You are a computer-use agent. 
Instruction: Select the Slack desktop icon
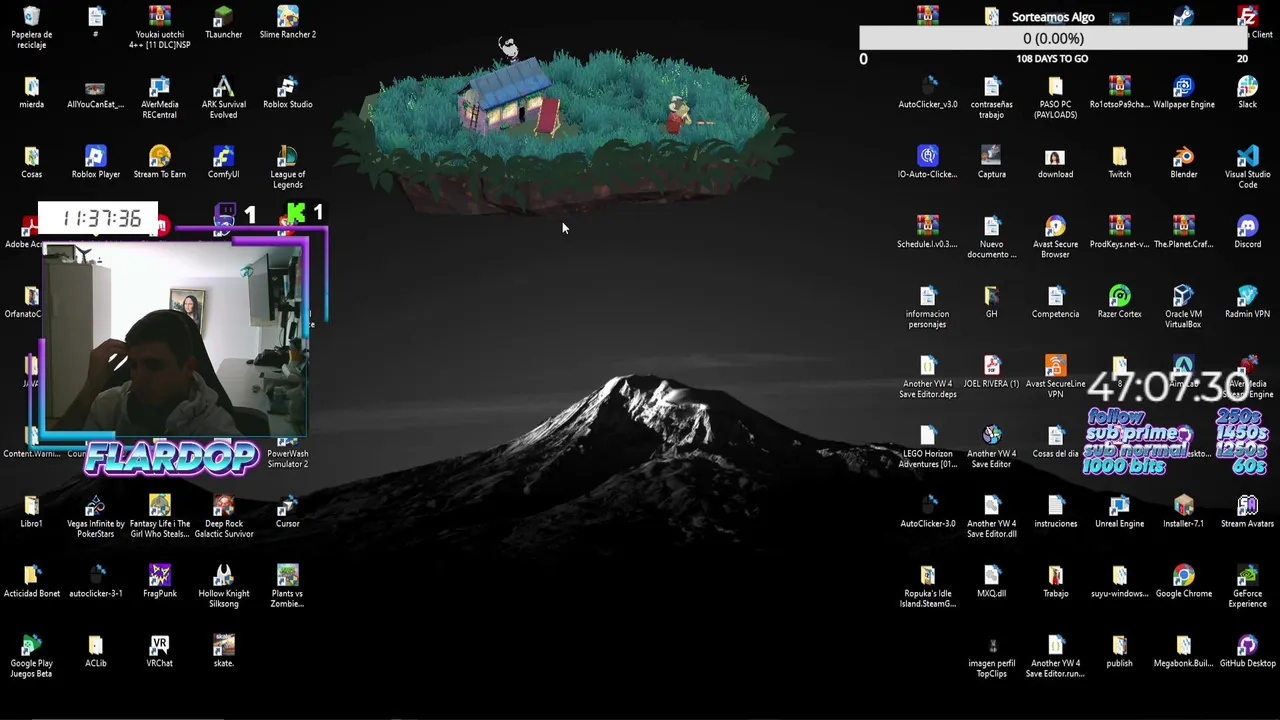(x=1247, y=87)
